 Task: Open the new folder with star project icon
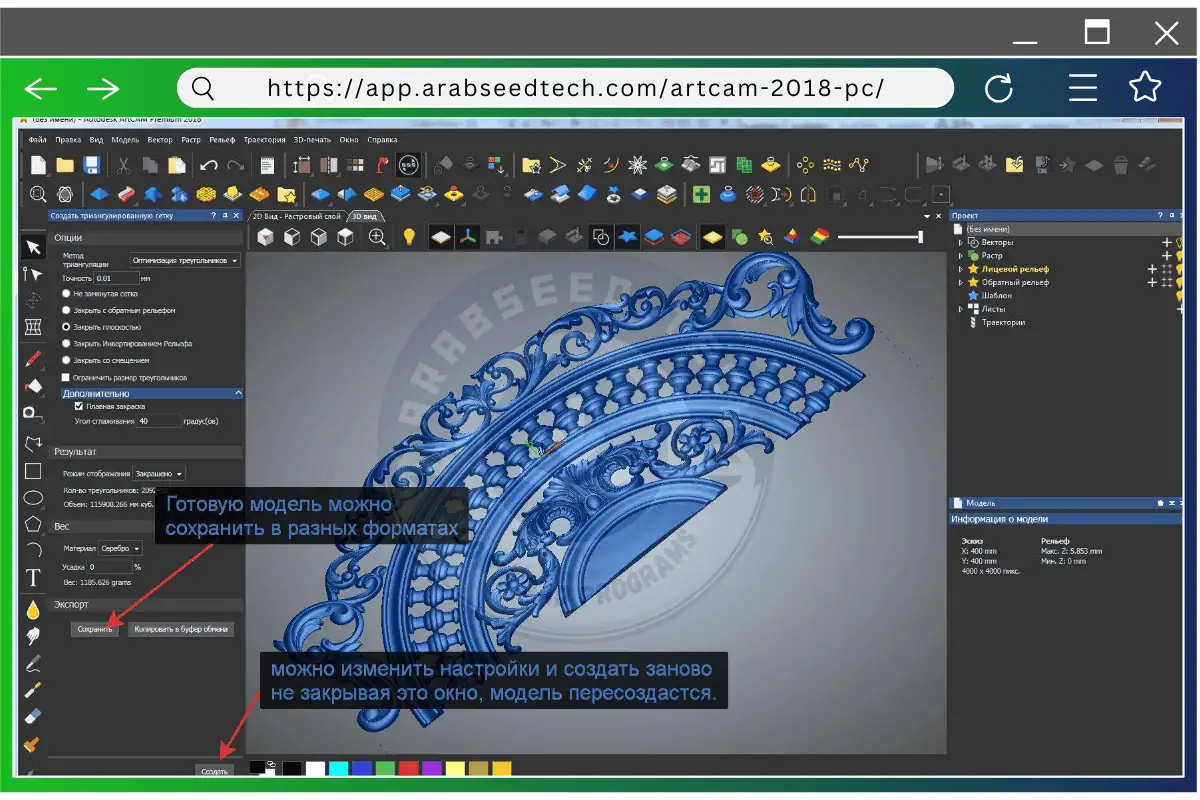point(285,193)
